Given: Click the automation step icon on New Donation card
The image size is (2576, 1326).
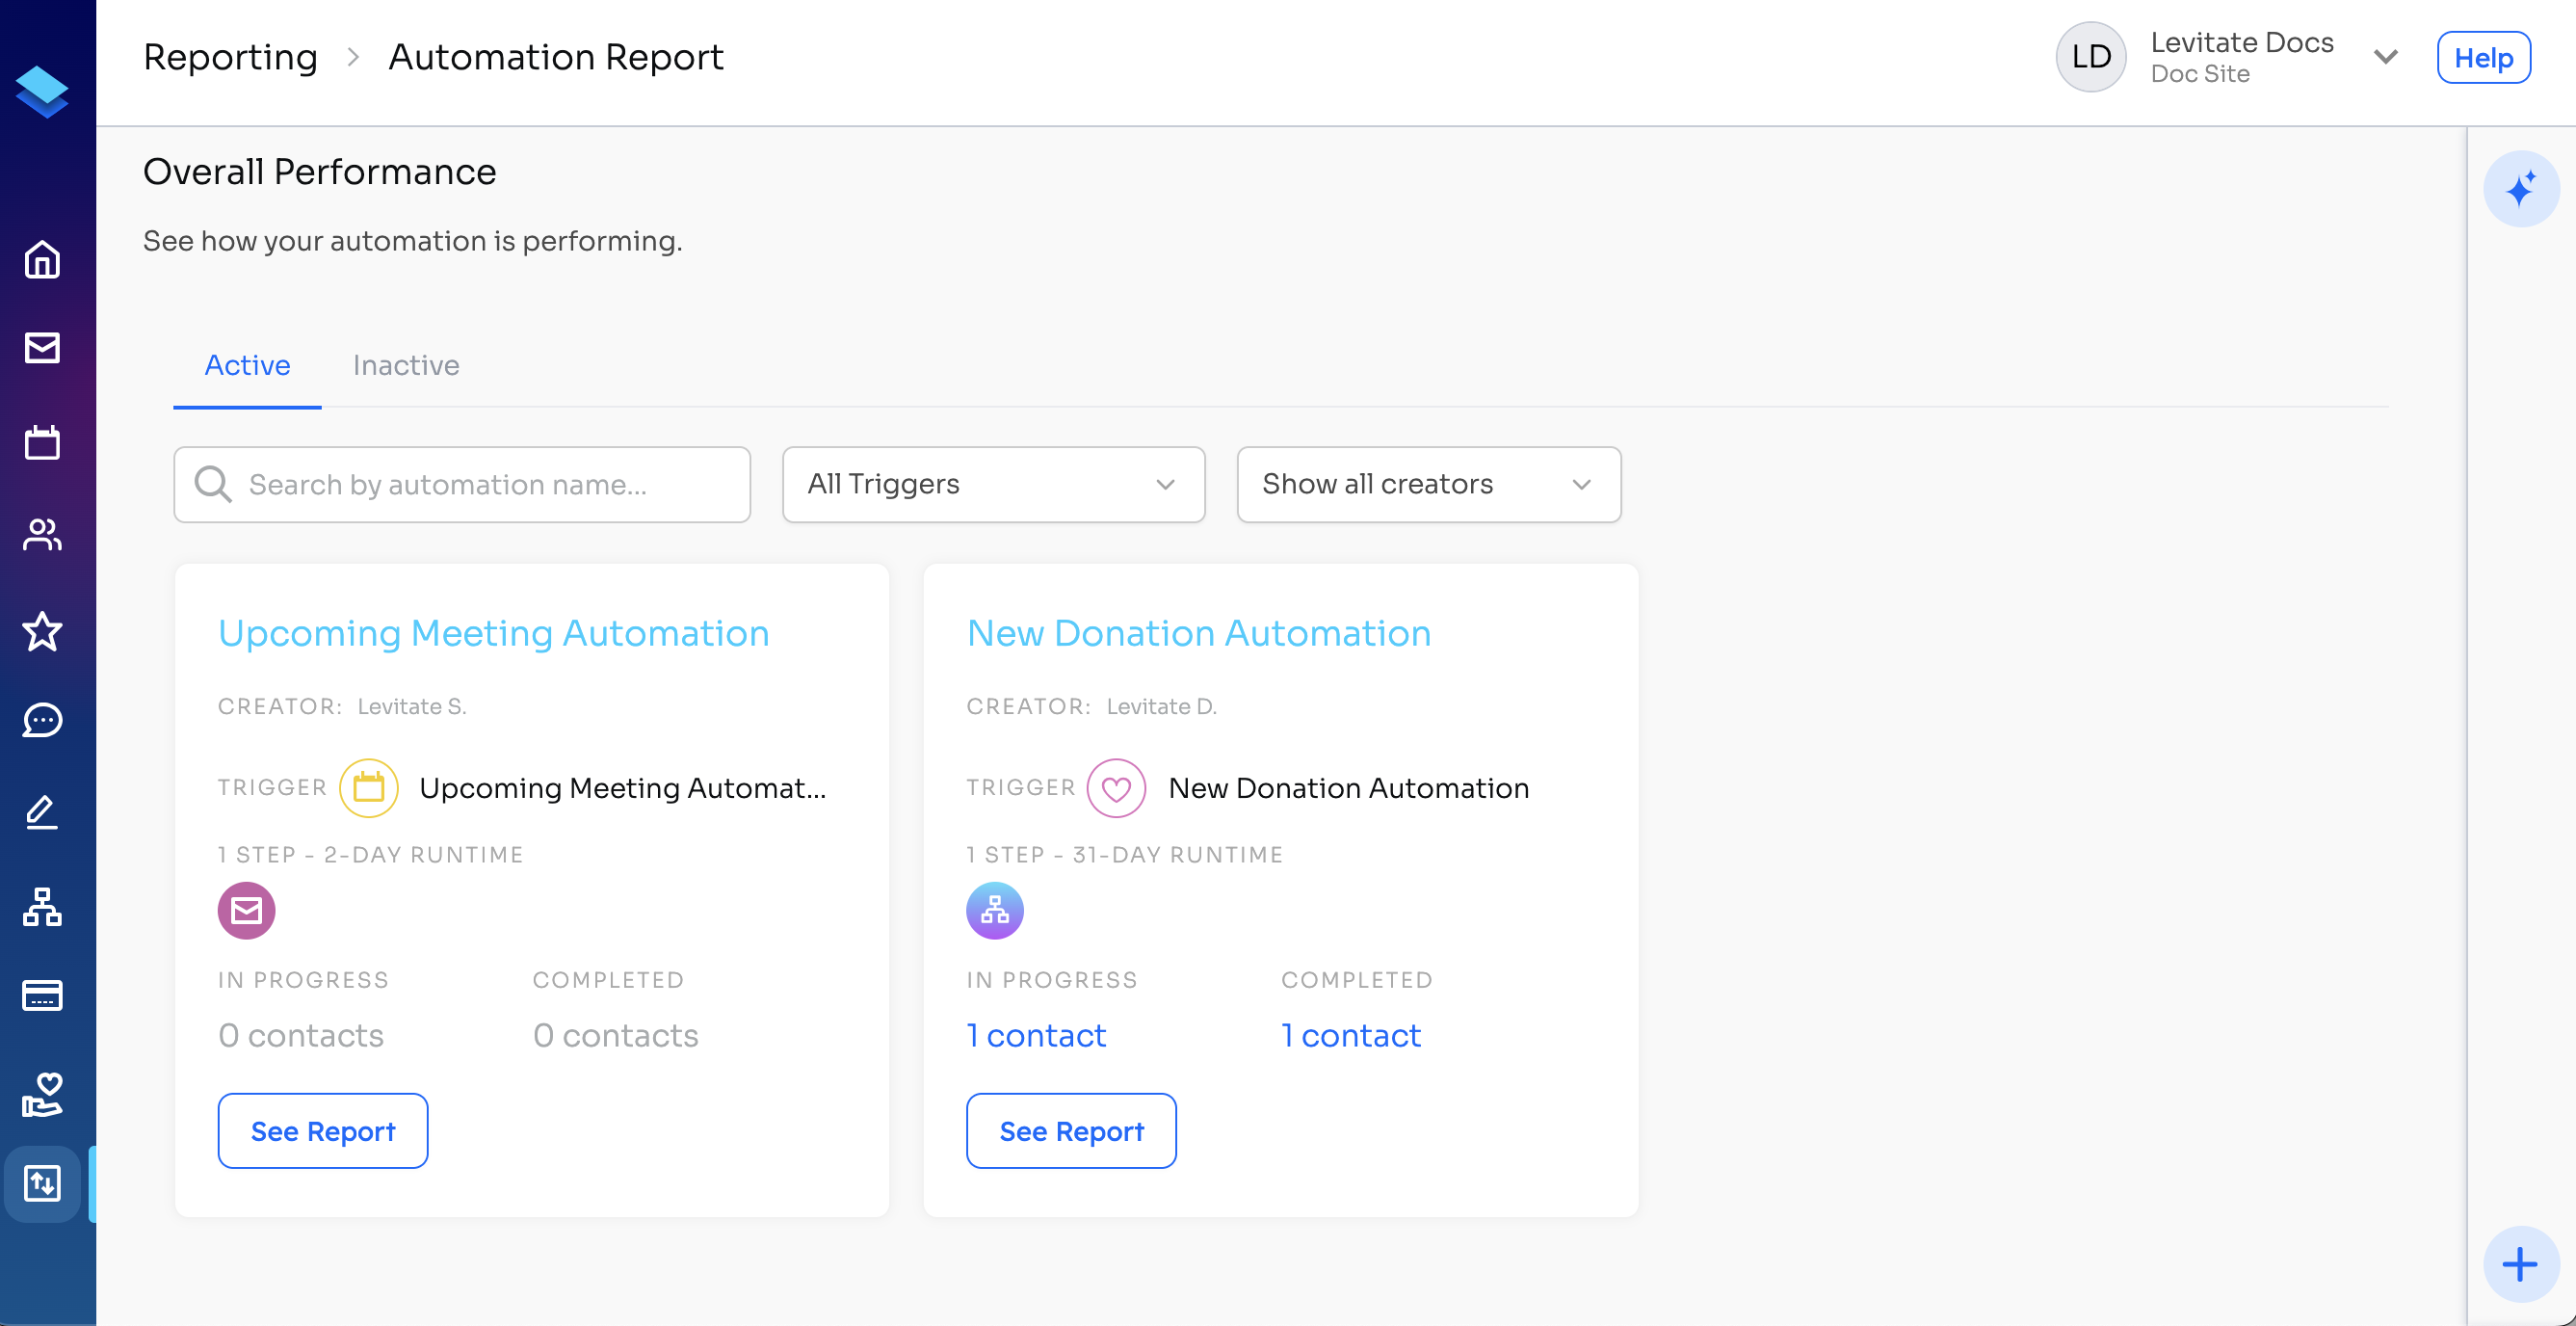Looking at the screenshot, I should tap(994, 910).
